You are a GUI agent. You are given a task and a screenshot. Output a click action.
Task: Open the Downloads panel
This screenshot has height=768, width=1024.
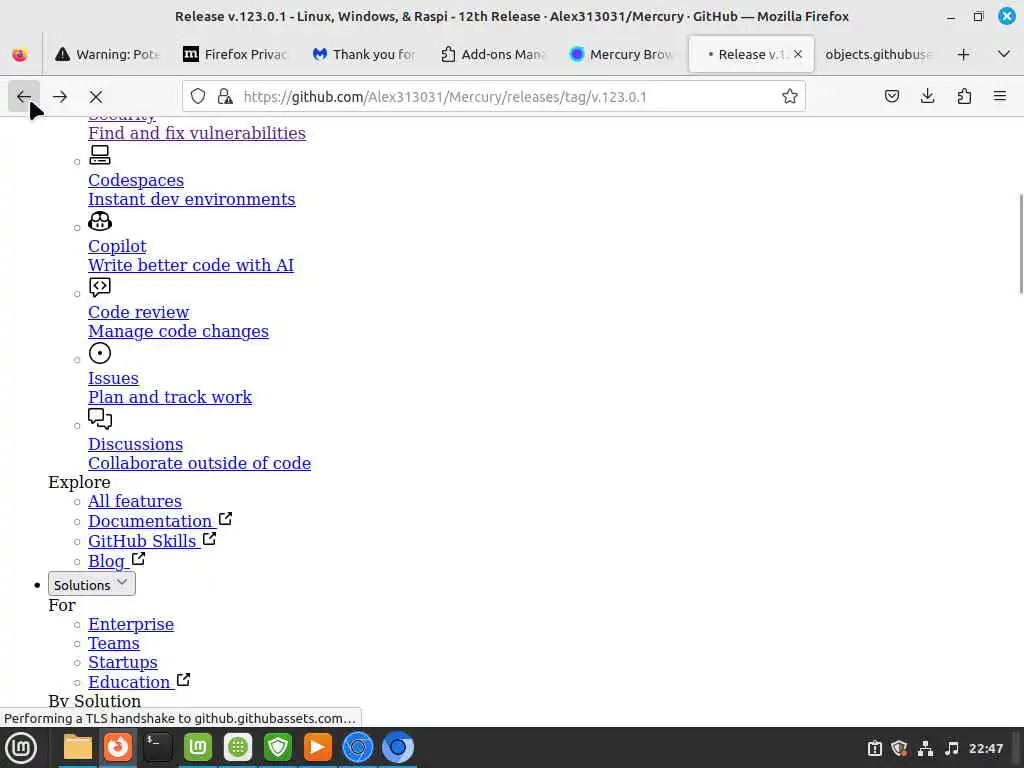tap(927, 97)
